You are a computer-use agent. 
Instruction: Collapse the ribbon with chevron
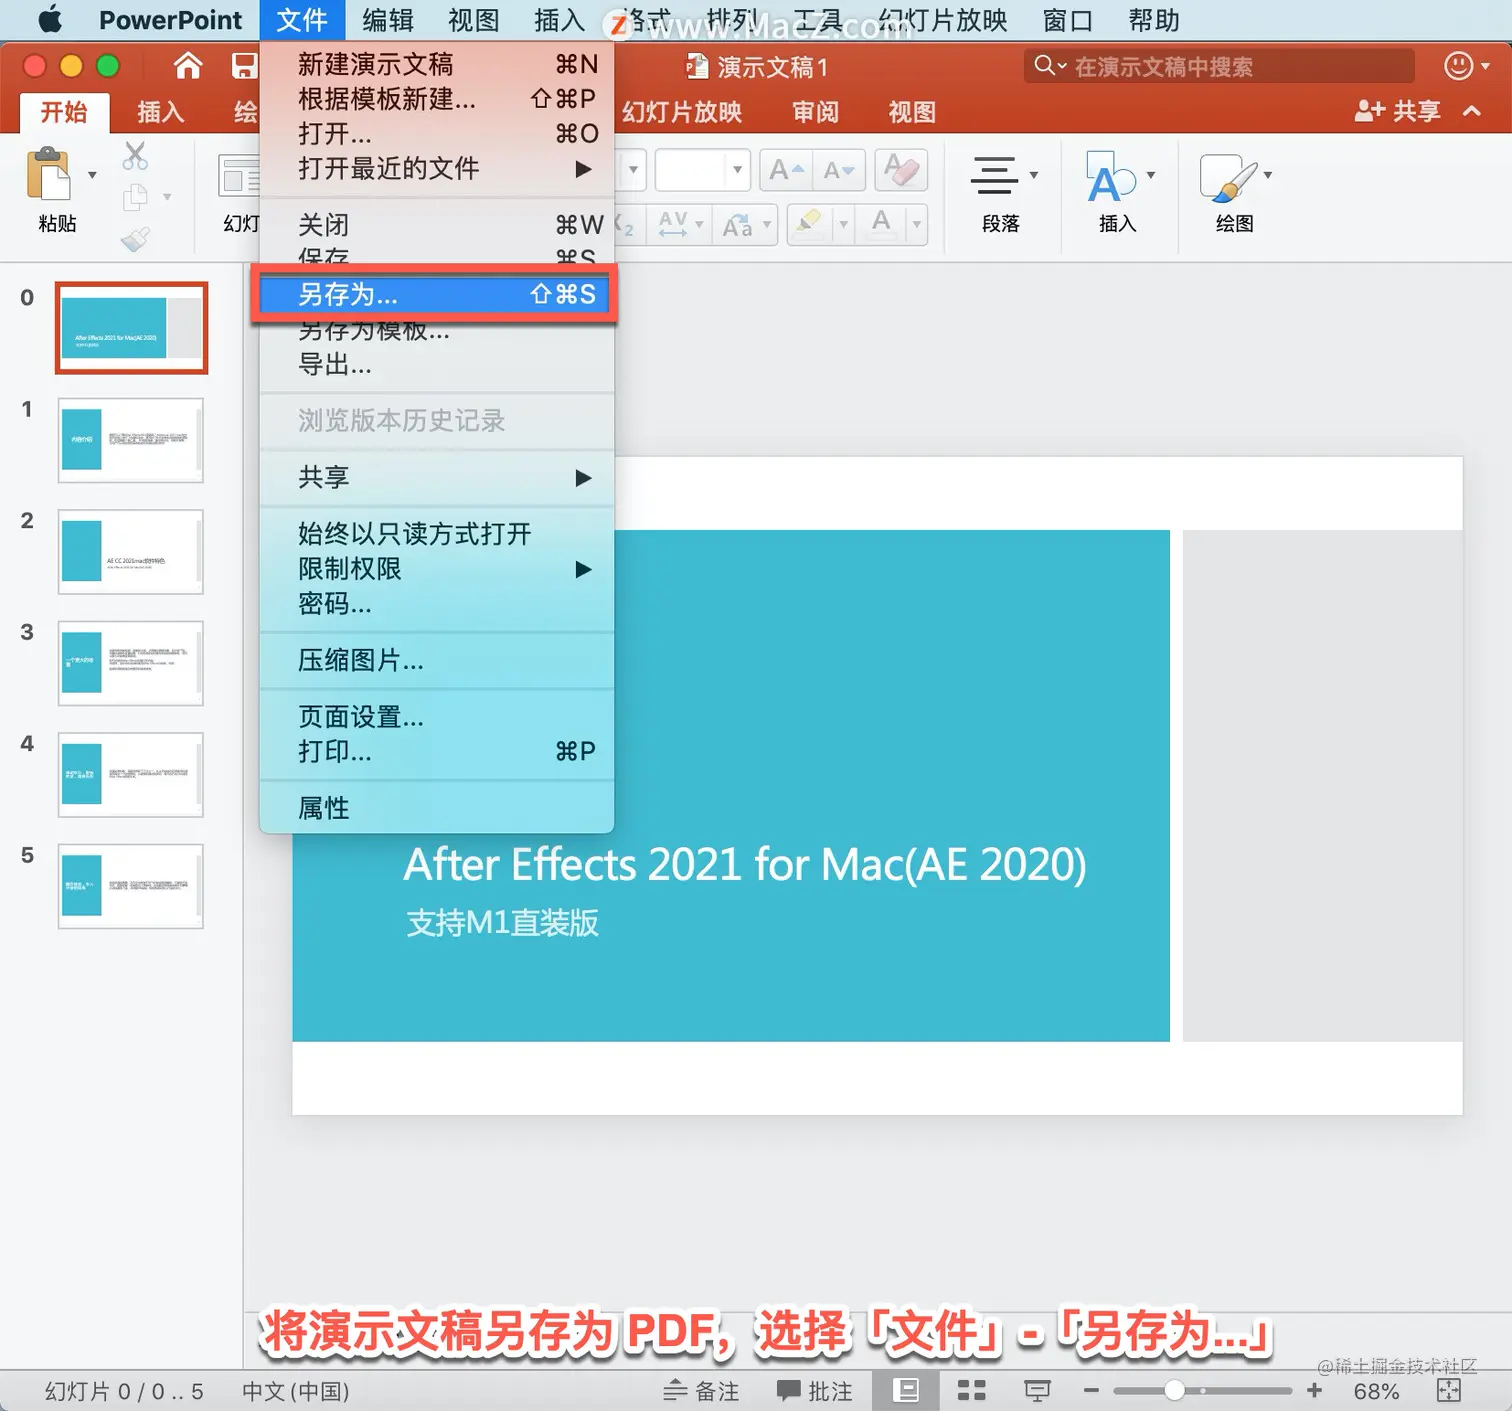click(1472, 111)
